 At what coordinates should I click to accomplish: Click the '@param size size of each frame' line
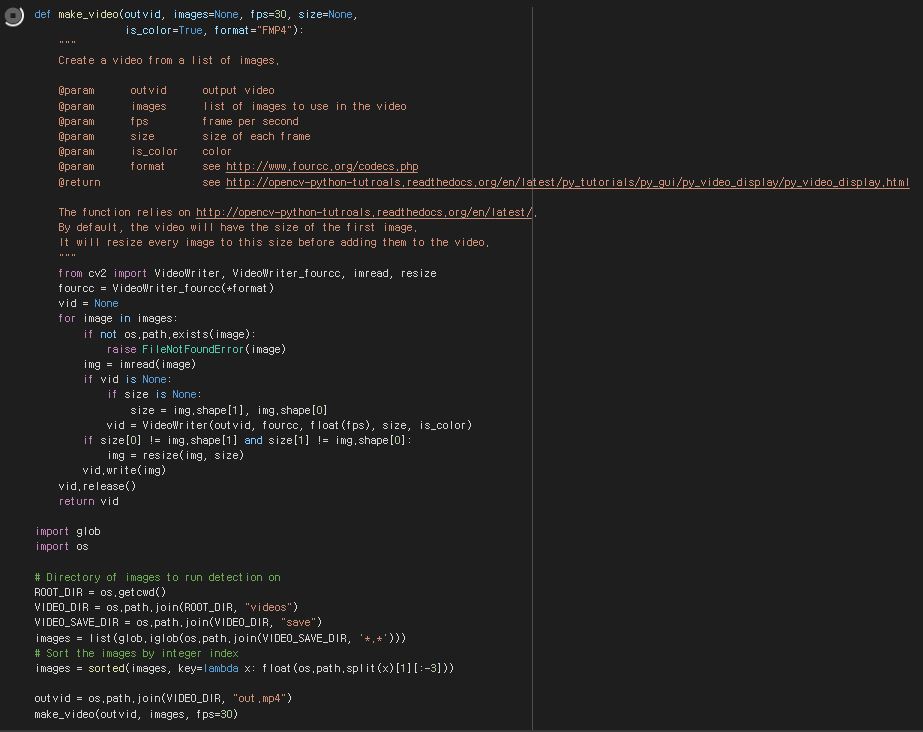[184, 137]
